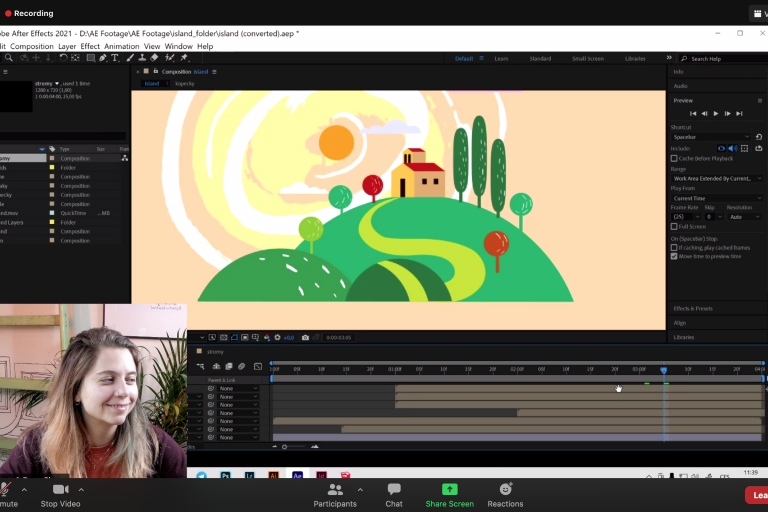
Task: Reset the preview shortcut settings
Action: 759,136
